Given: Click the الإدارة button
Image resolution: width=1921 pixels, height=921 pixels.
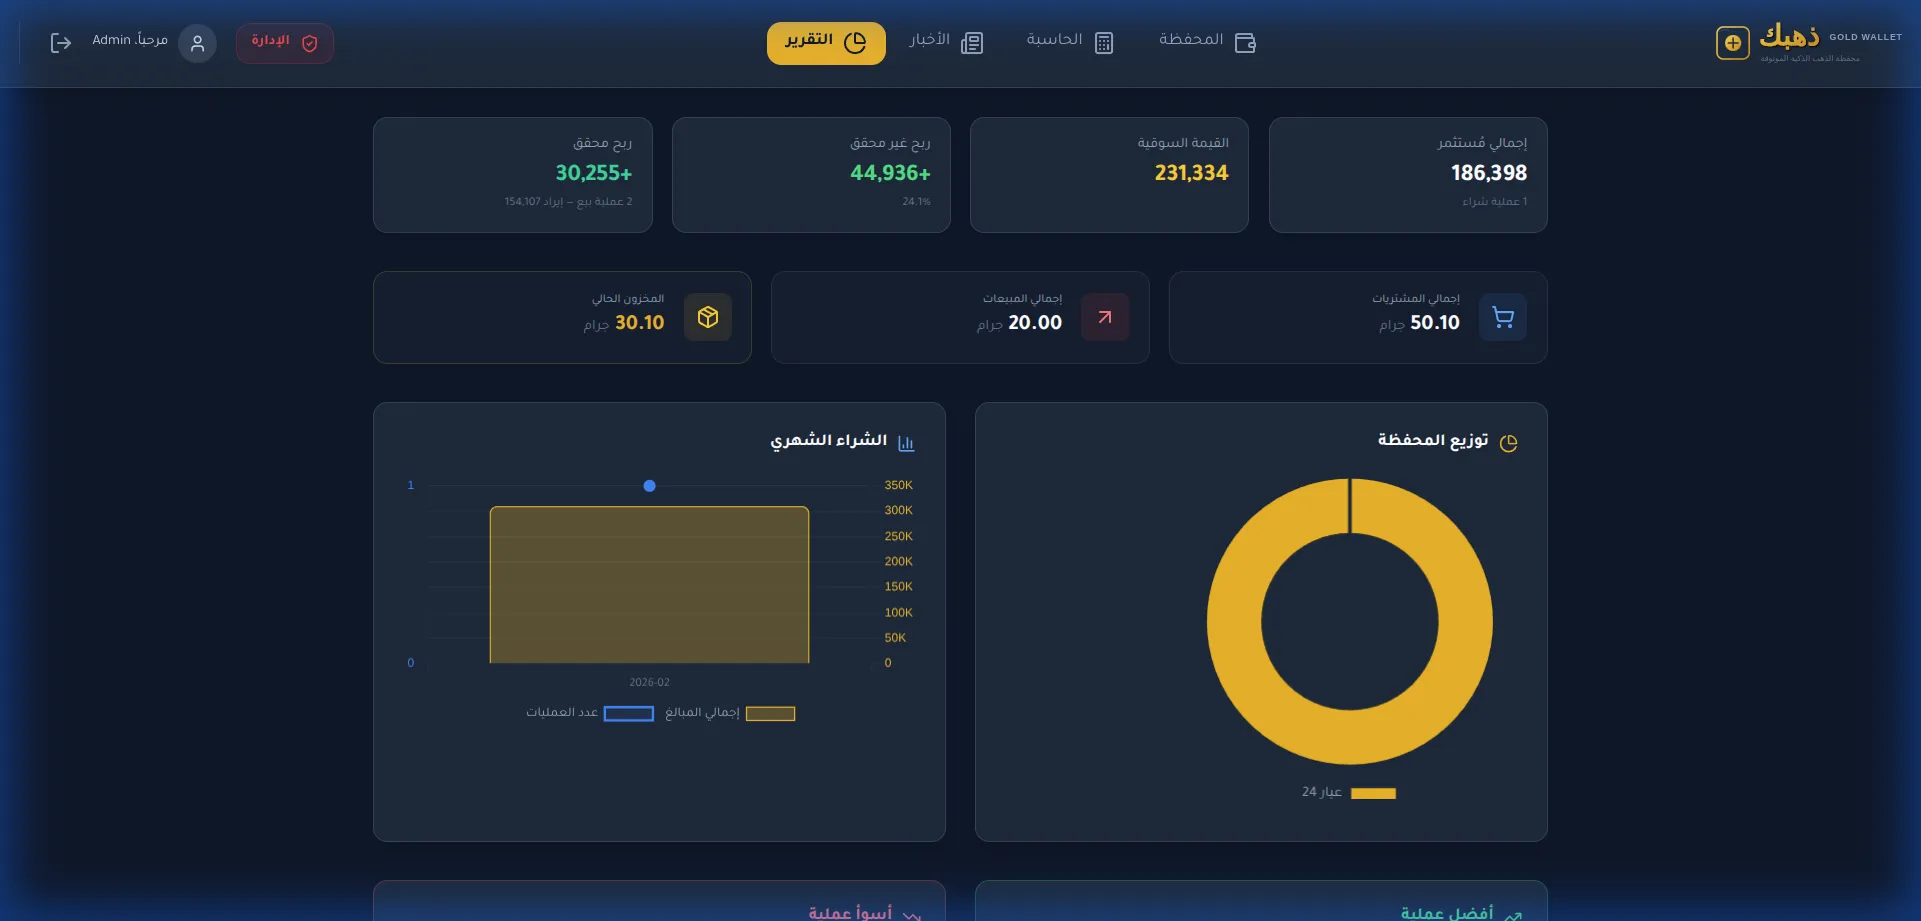Looking at the screenshot, I should coord(285,43).
